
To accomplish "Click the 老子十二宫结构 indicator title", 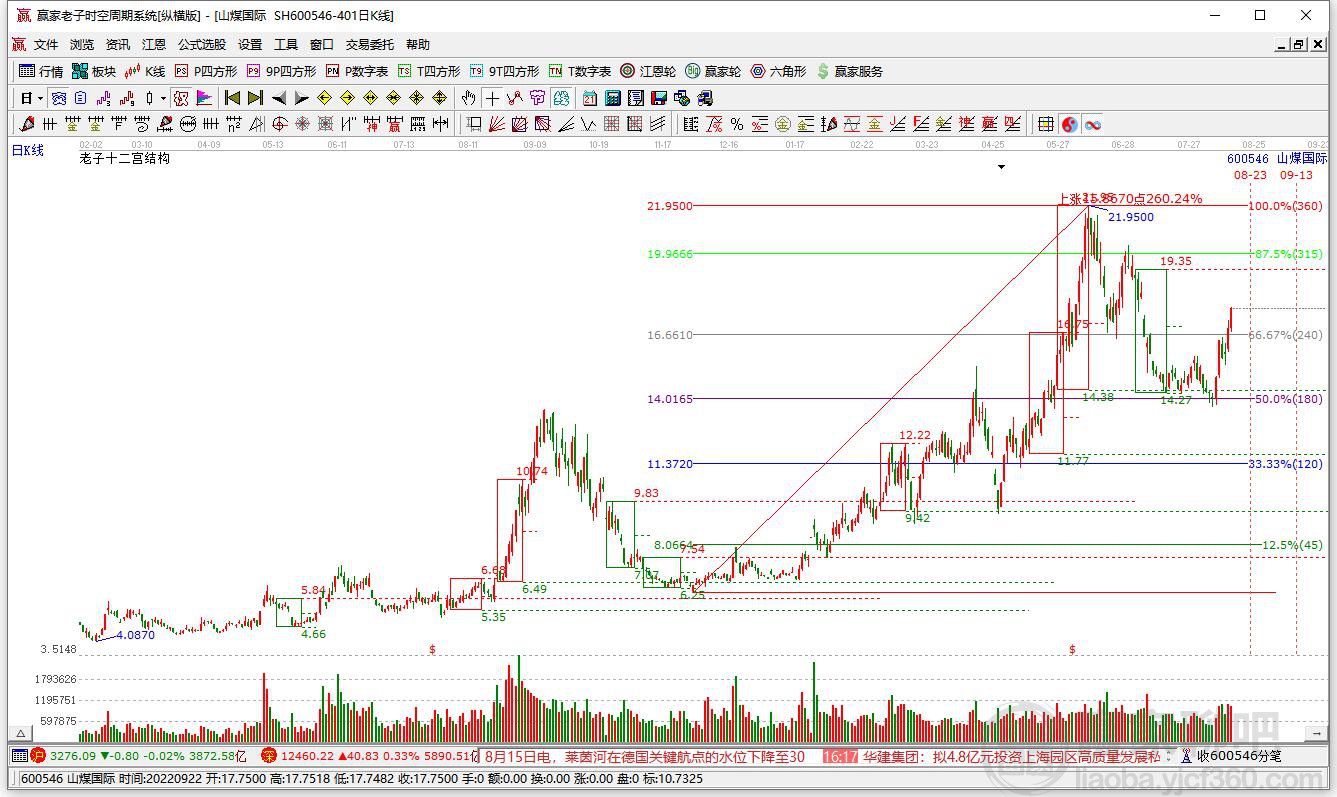I will coord(125,159).
